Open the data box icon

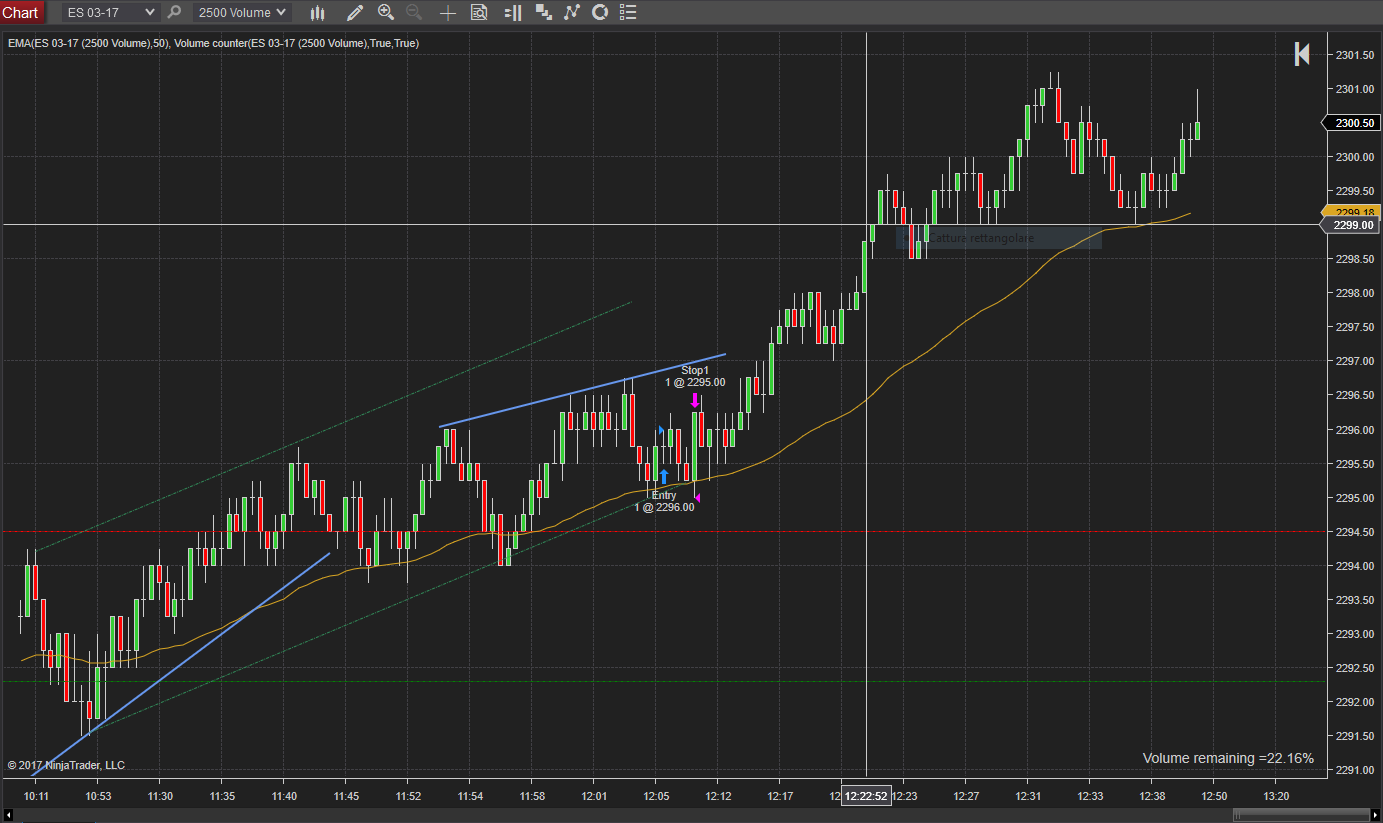click(x=479, y=13)
